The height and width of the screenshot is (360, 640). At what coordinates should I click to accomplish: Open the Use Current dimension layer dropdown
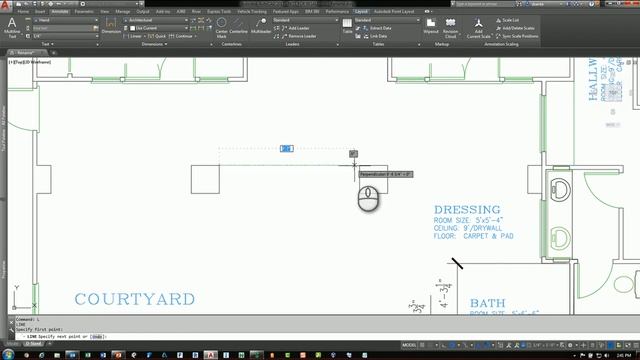click(x=159, y=28)
